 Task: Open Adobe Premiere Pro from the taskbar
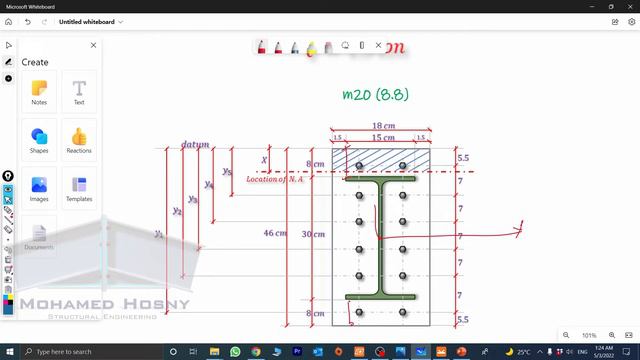pos(297,351)
